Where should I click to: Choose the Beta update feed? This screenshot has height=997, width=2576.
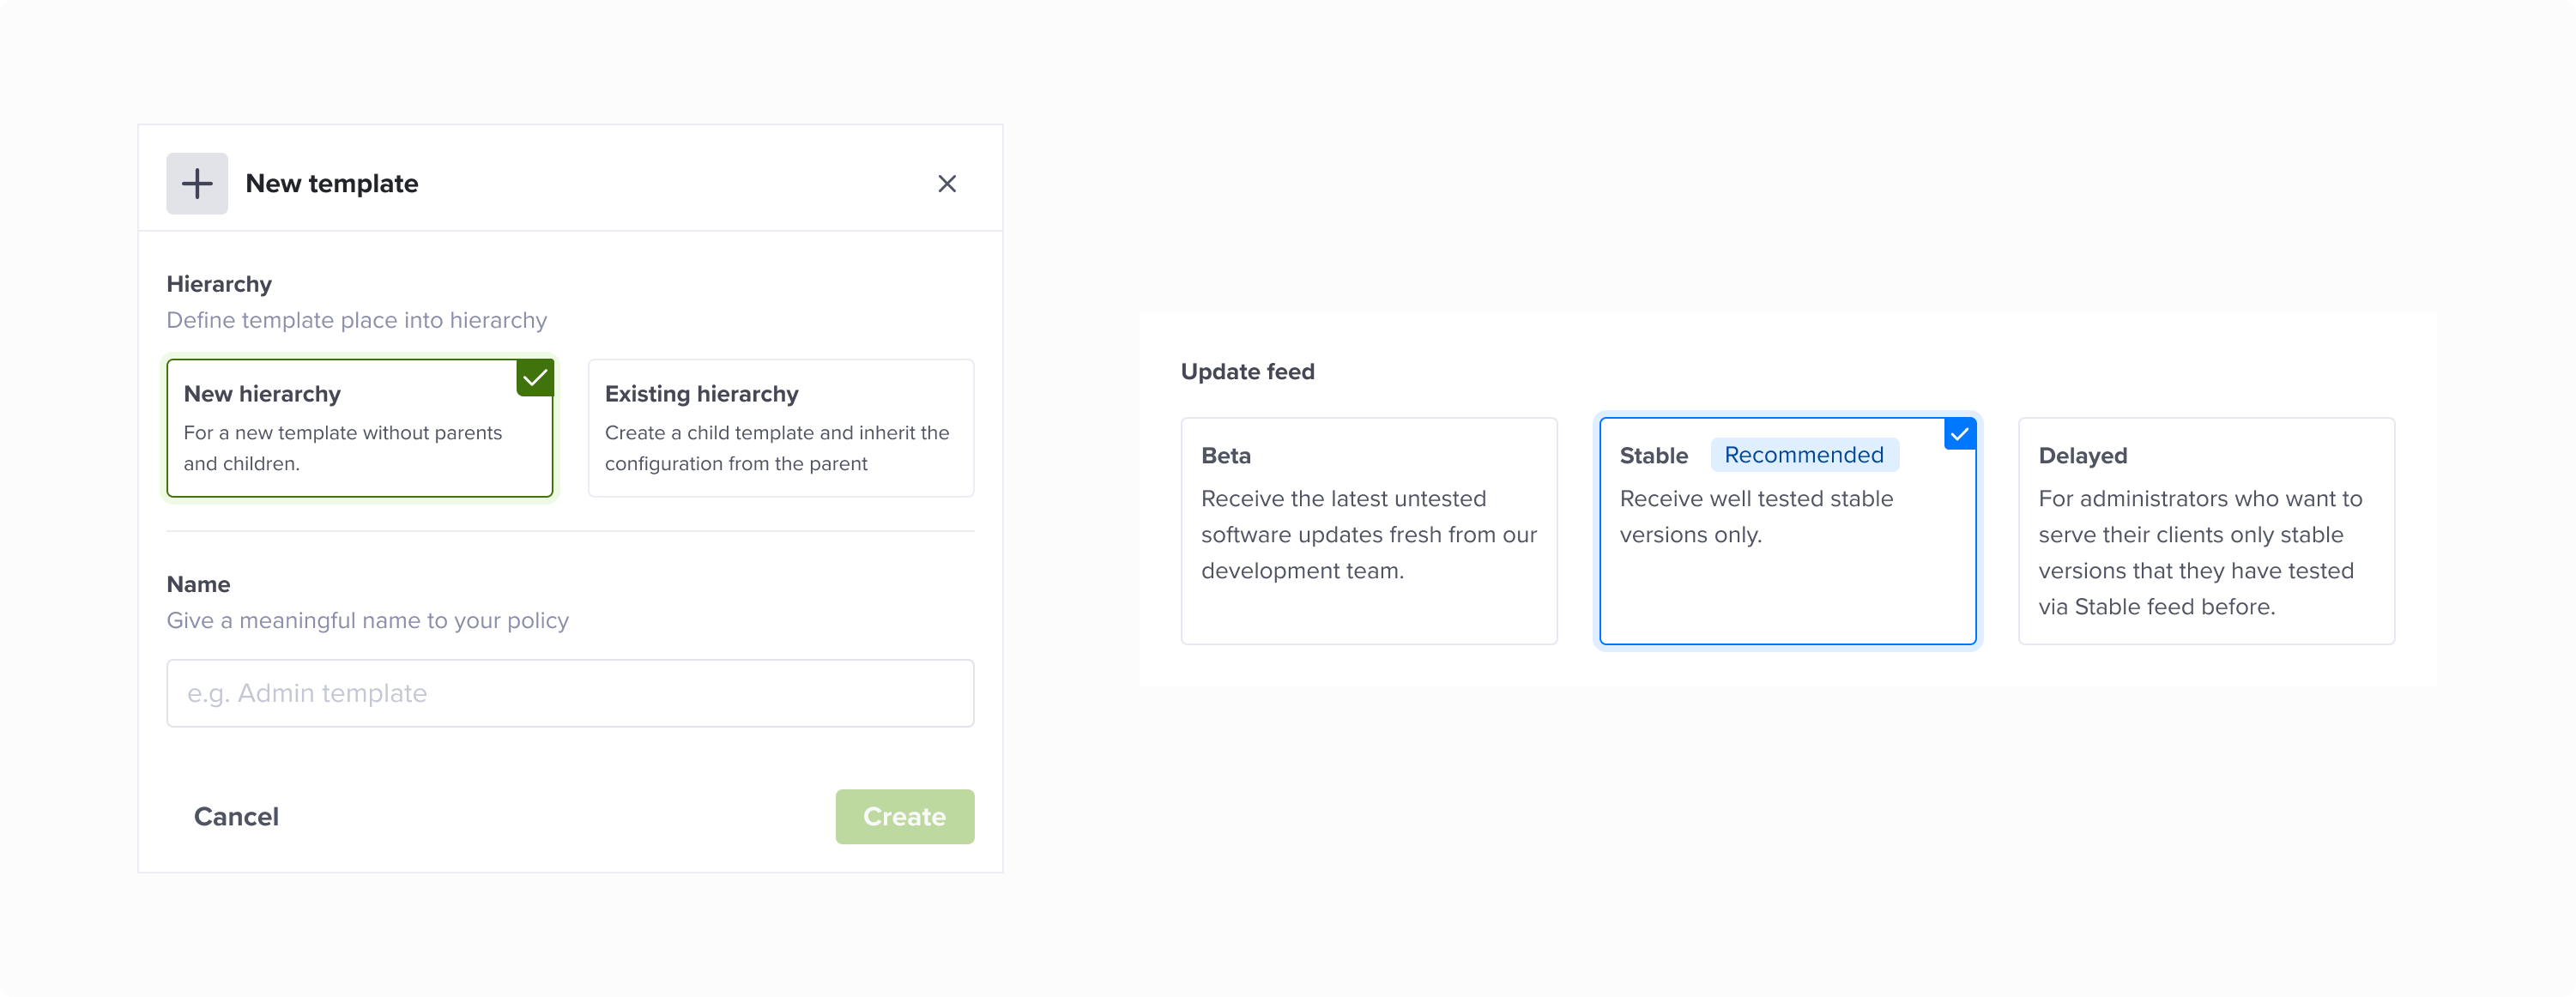[x=1368, y=531]
